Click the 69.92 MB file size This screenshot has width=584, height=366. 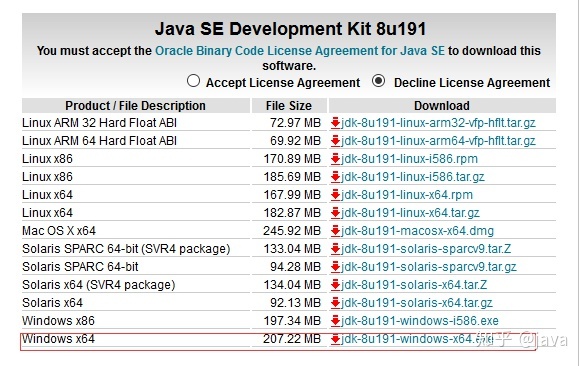[295, 141]
